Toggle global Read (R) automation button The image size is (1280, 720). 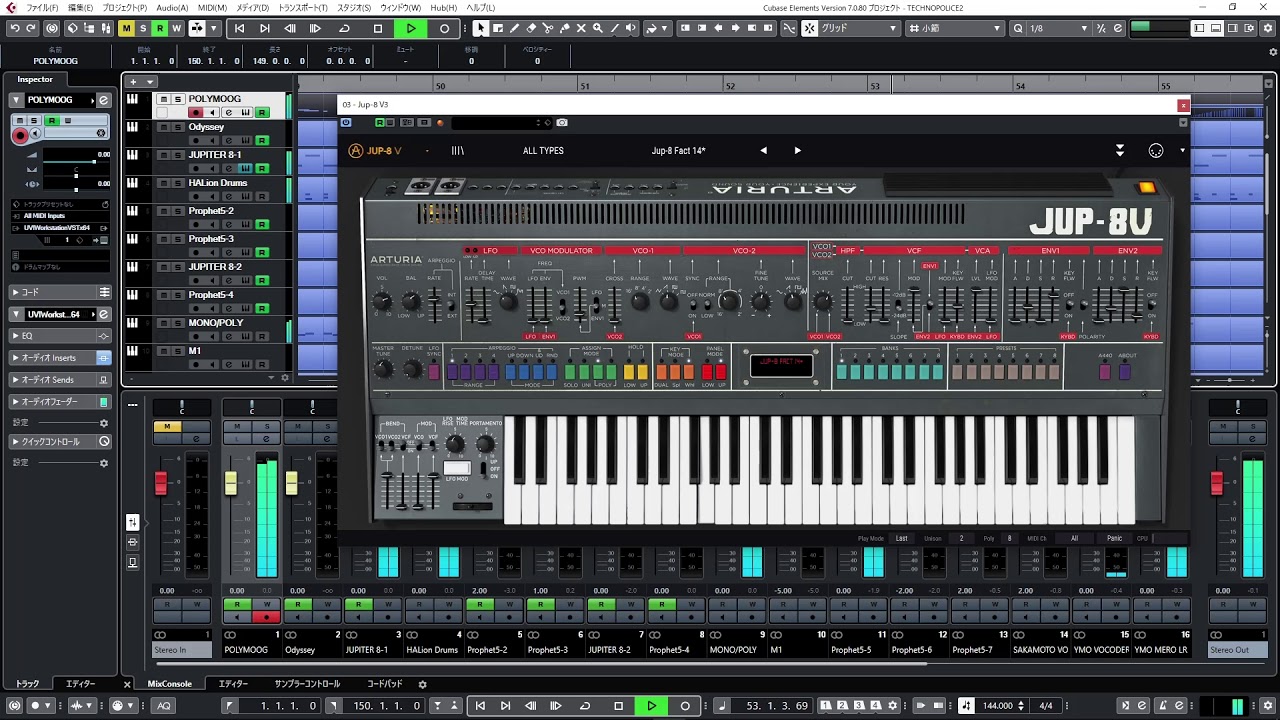pyautogui.click(x=160, y=28)
